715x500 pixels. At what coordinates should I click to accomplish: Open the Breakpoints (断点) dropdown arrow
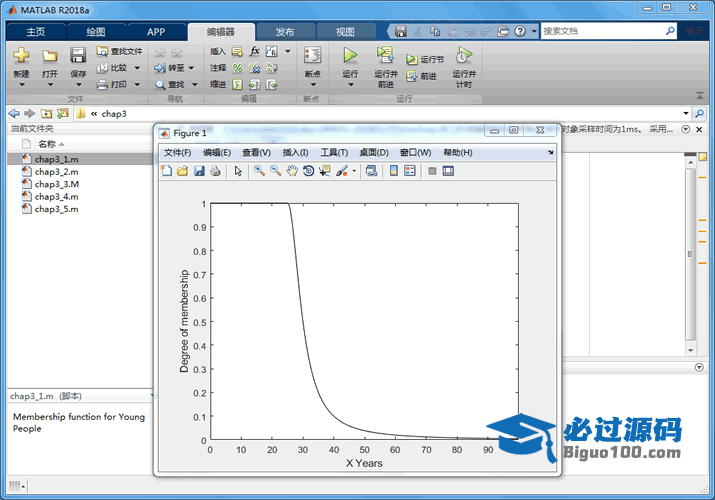pyautogui.click(x=313, y=85)
